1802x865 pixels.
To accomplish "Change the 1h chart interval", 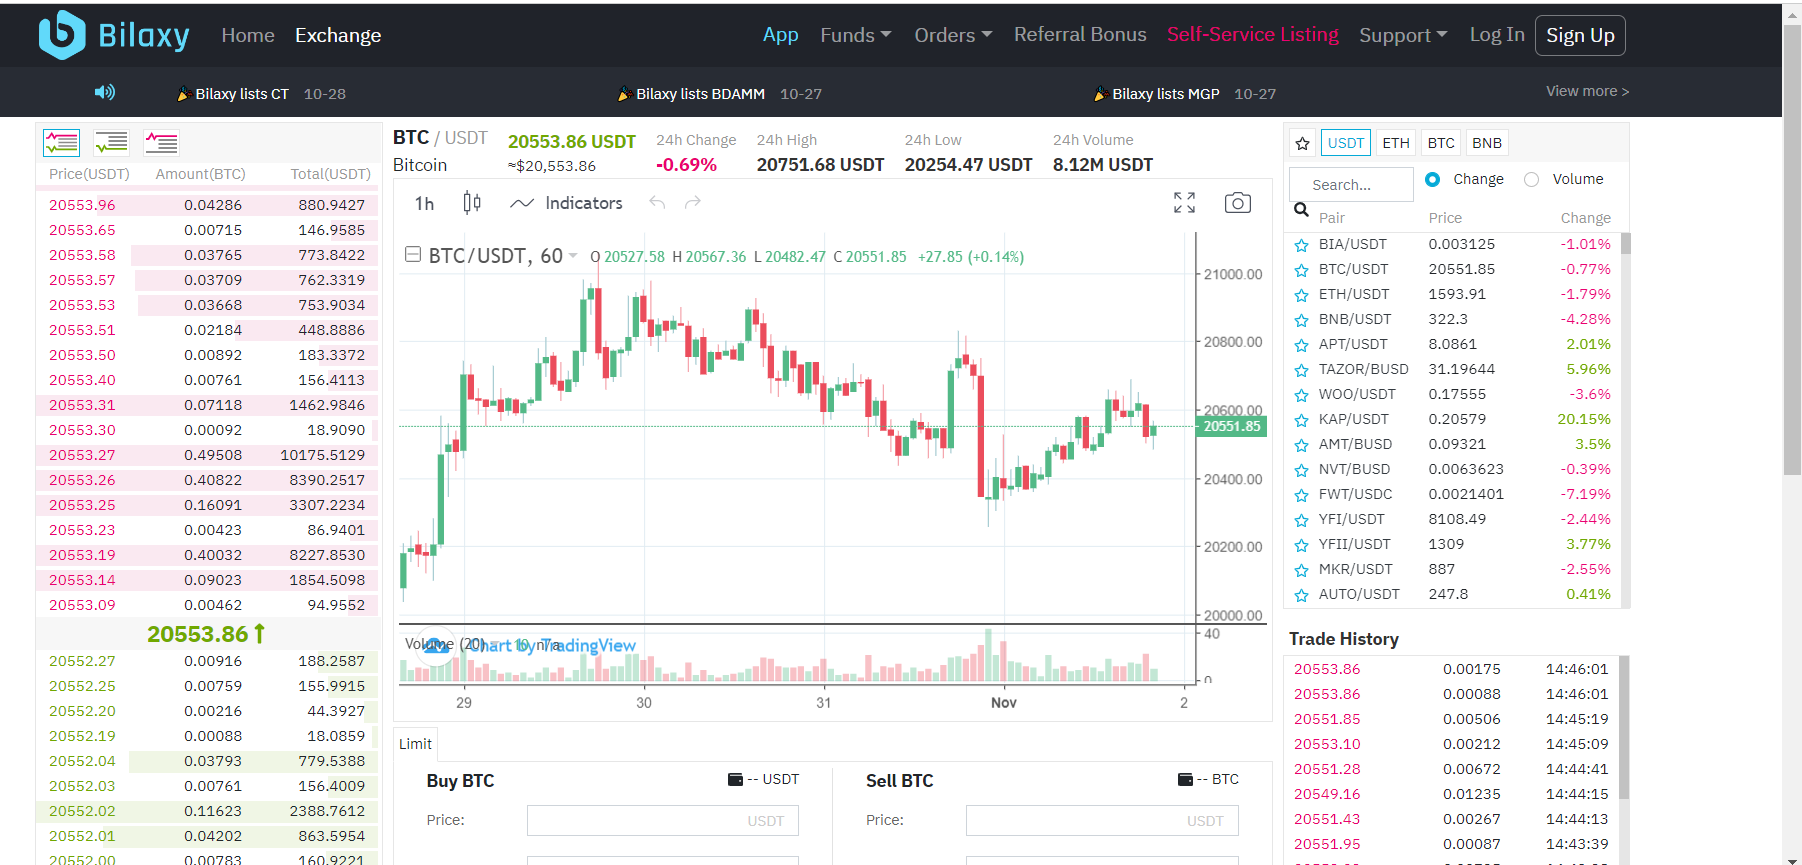I will 424,203.
